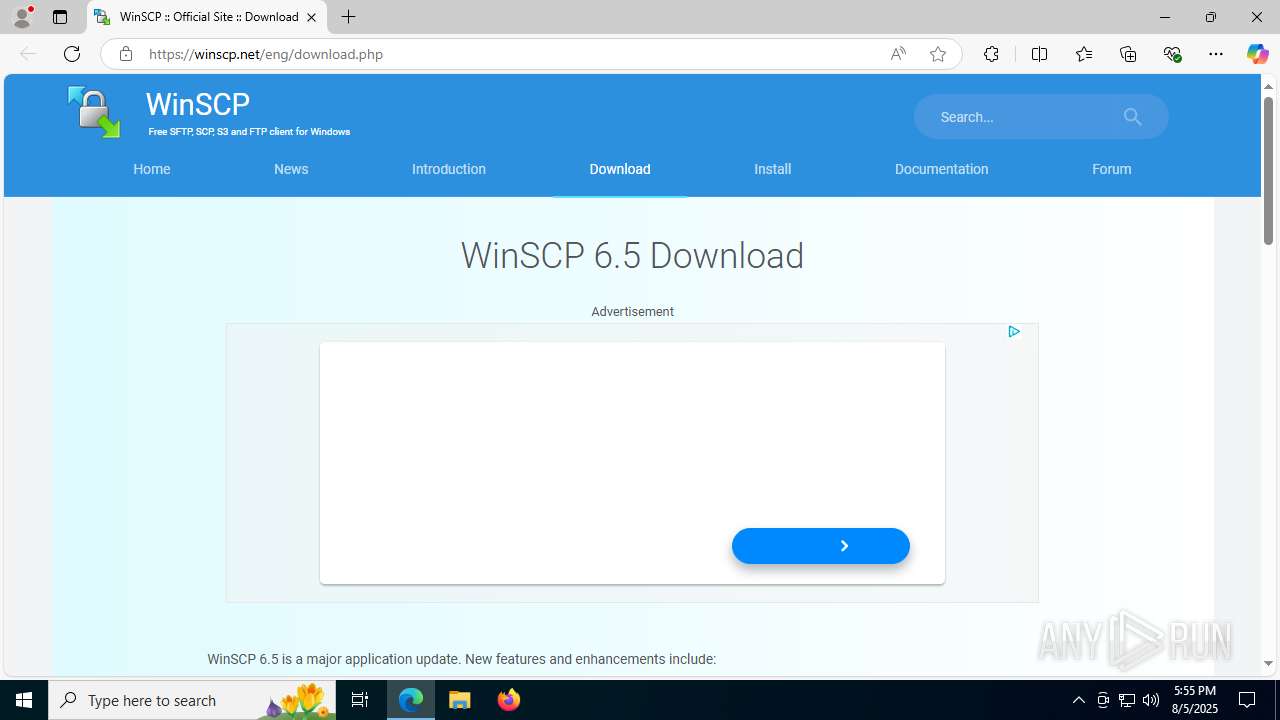Open Settings and more ellipsis menu

1216,54
